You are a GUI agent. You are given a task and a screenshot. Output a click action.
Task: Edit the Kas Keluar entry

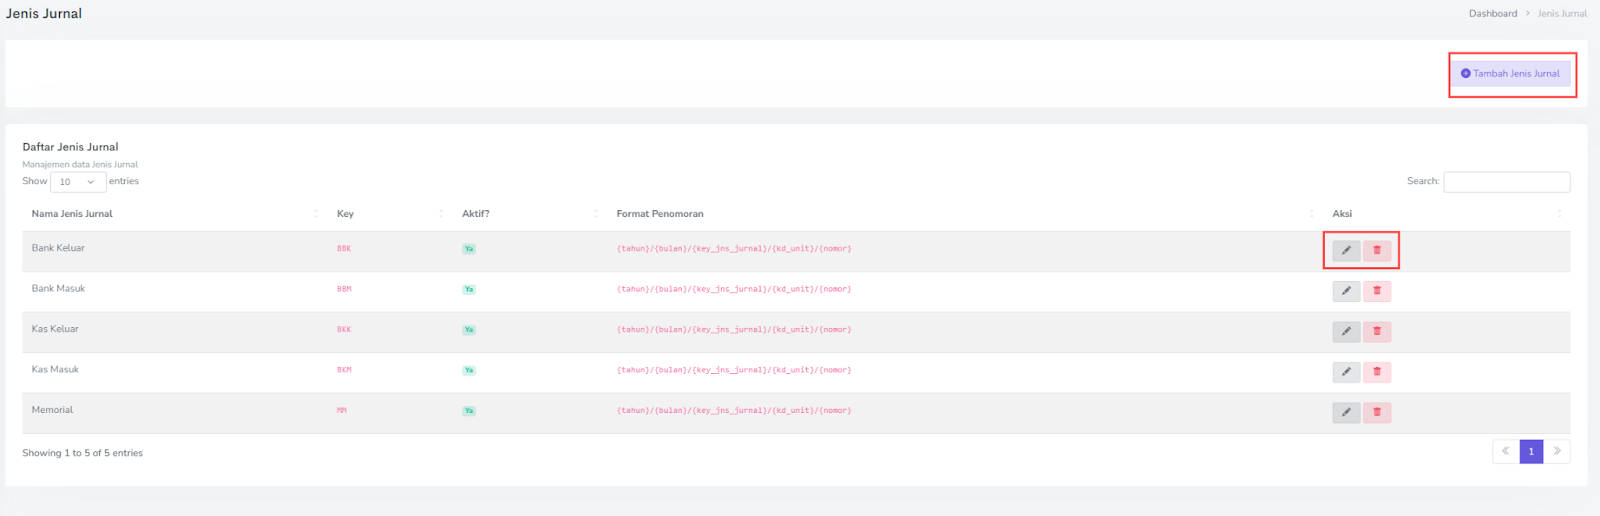click(1346, 331)
